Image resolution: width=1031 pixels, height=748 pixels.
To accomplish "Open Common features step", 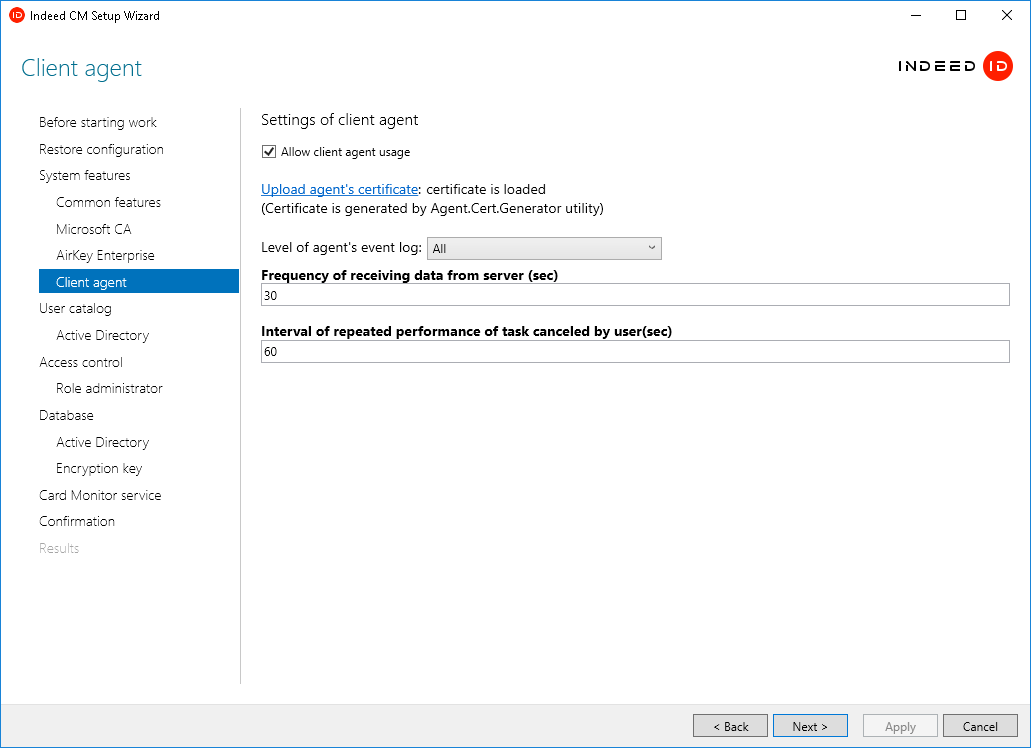I will [x=108, y=202].
